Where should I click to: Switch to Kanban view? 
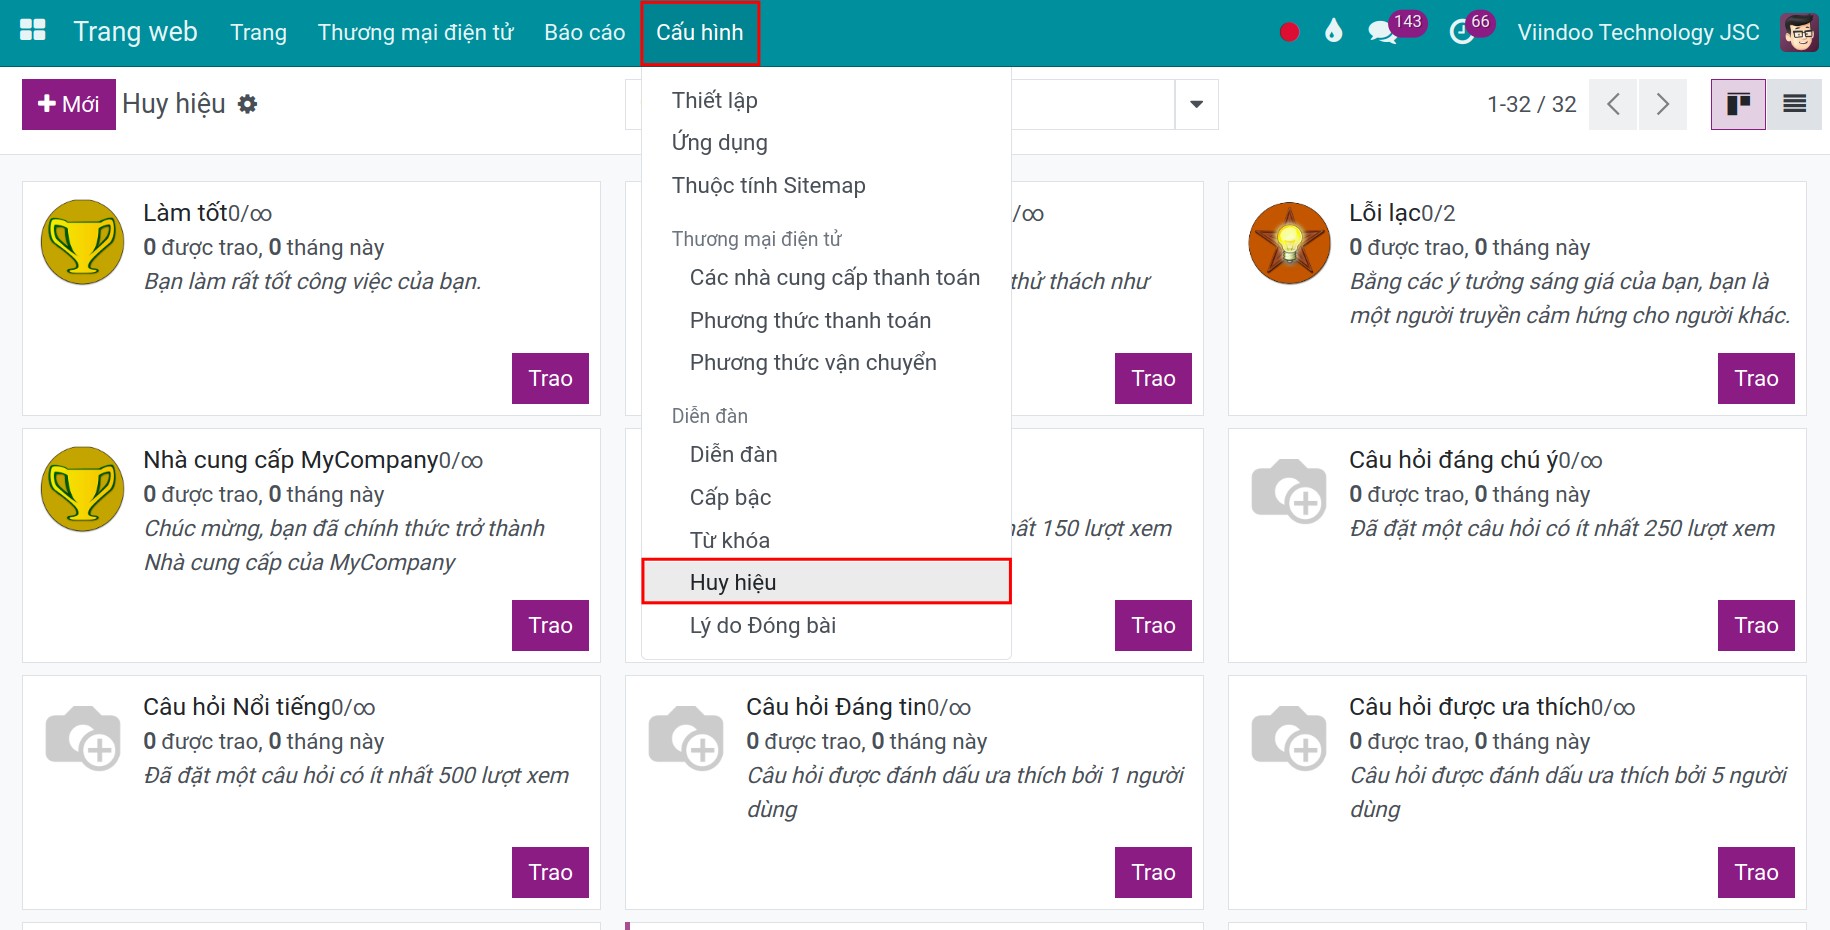1738,104
